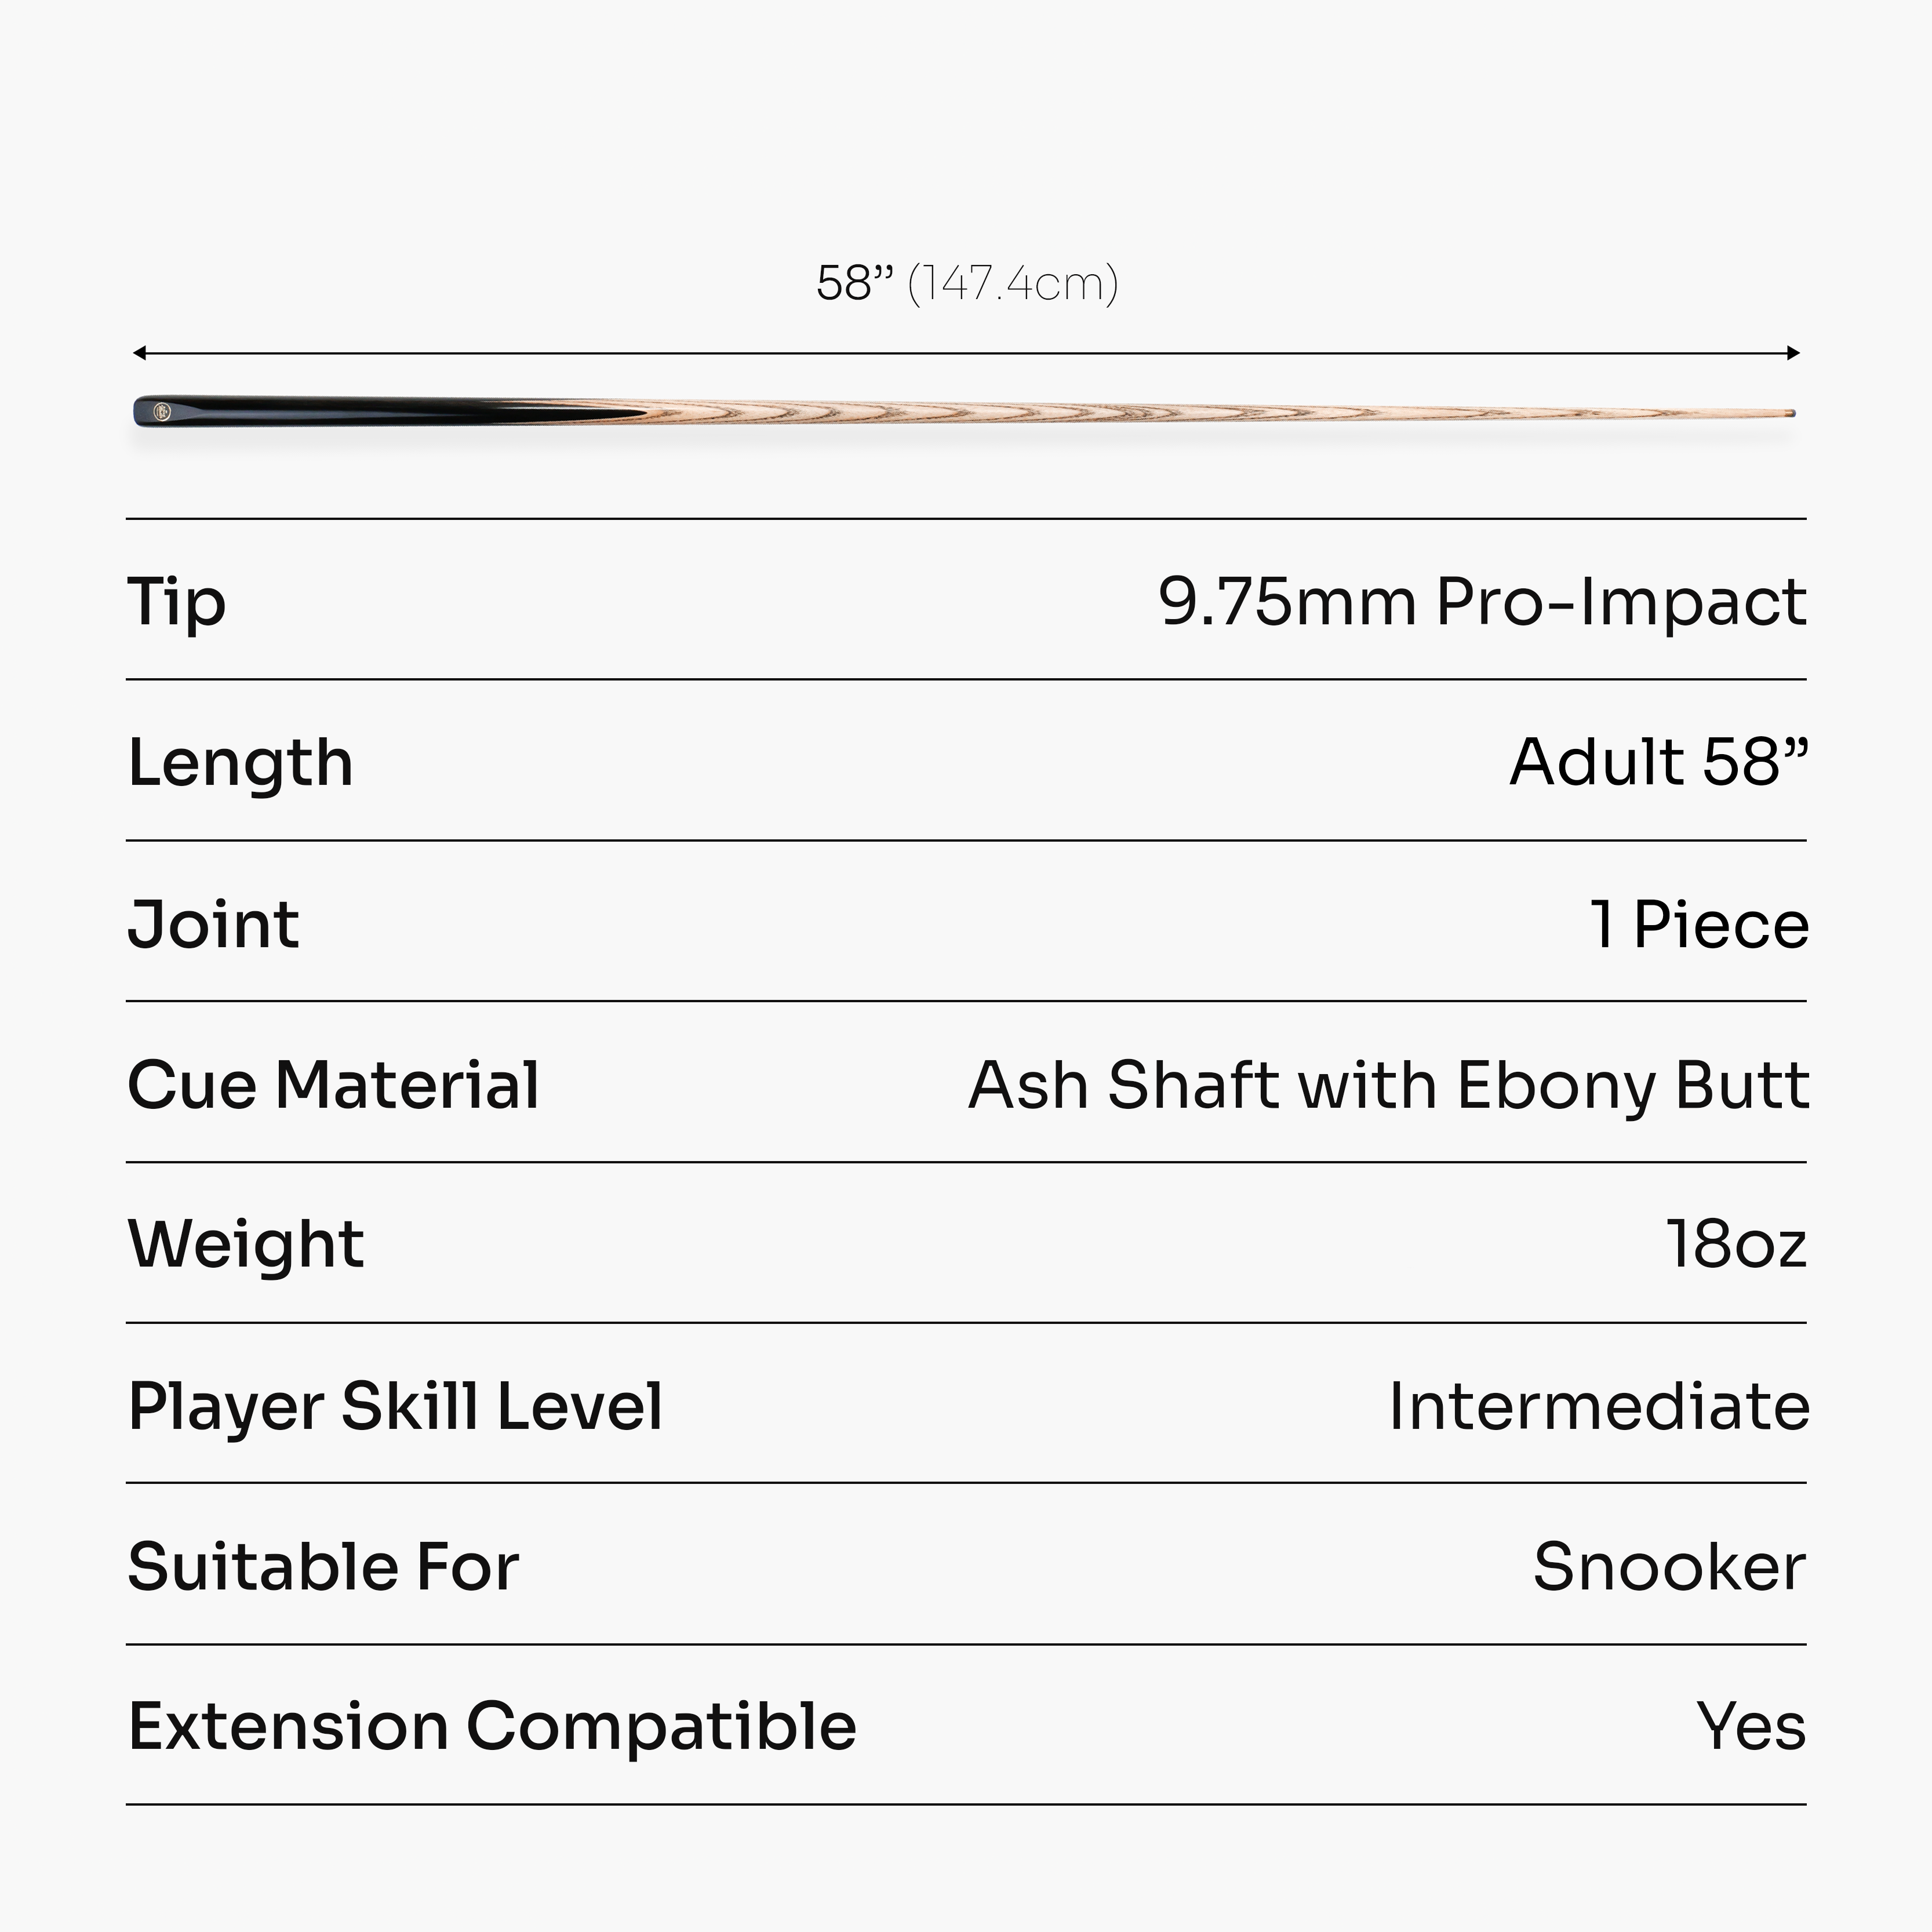Click the "Cue Material" row label
This screenshot has height=1932, width=1932.
333,1085
